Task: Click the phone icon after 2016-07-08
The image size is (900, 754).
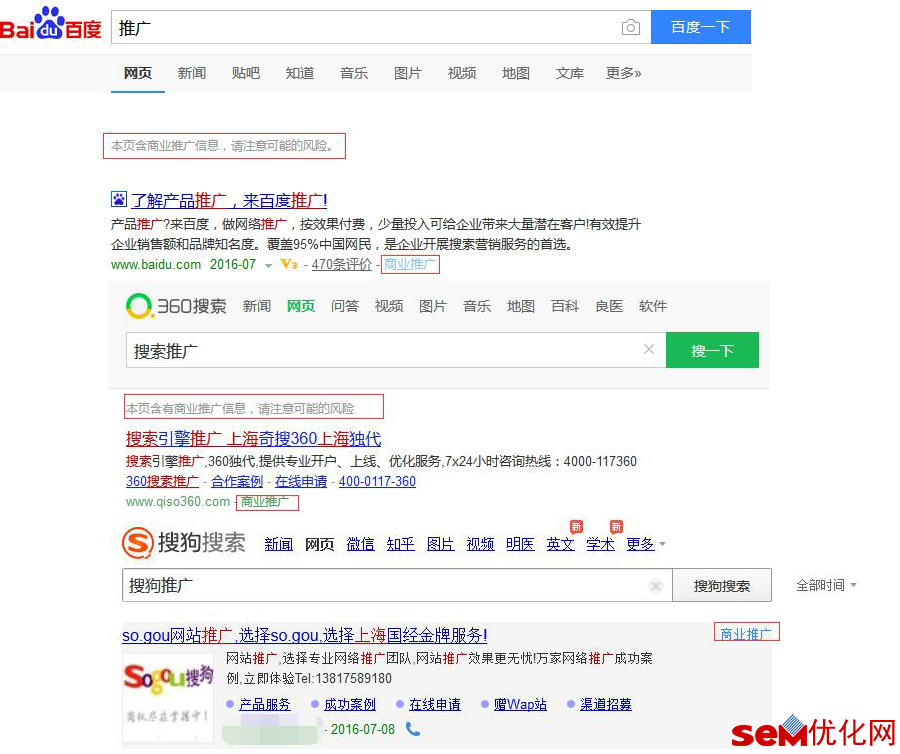Action: click(x=413, y=729)
